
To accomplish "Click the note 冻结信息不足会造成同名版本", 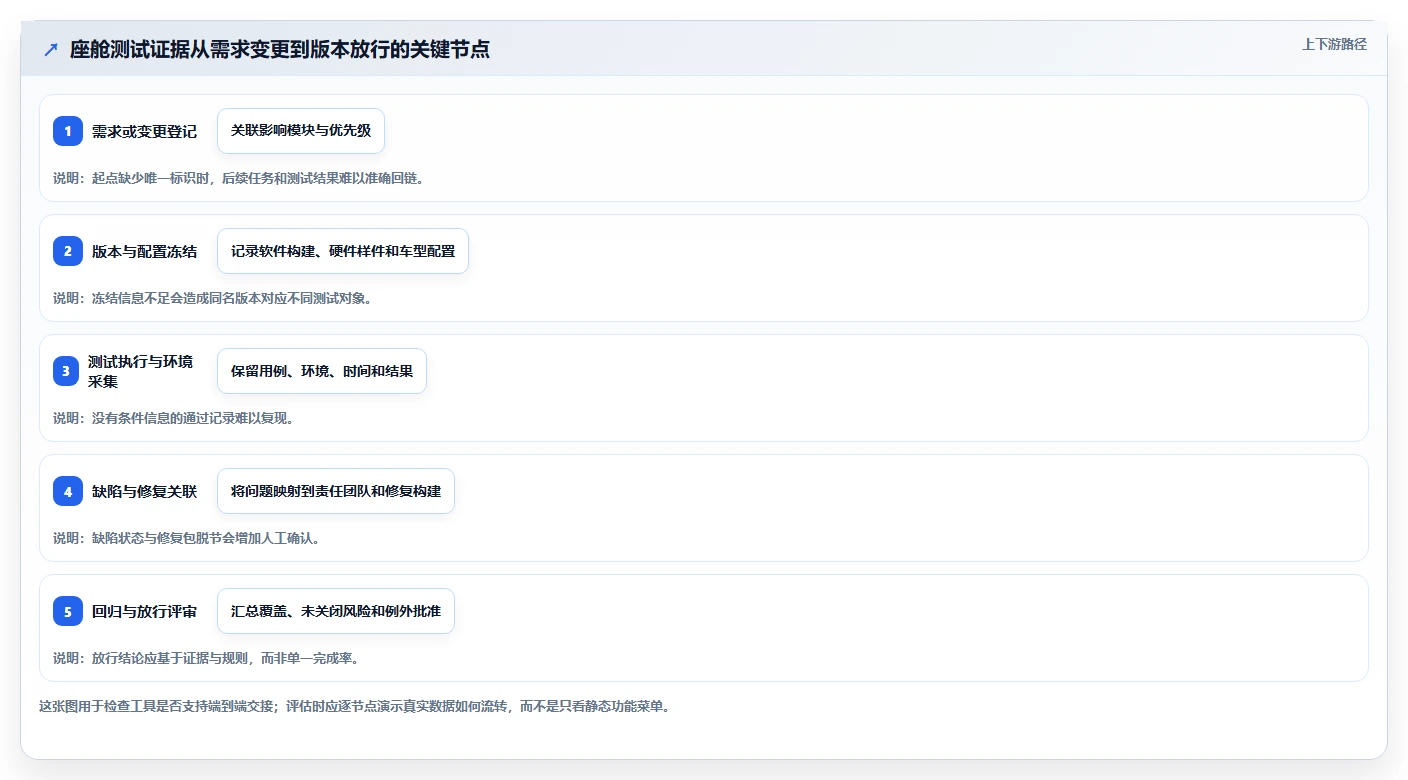I will [212, 298].
